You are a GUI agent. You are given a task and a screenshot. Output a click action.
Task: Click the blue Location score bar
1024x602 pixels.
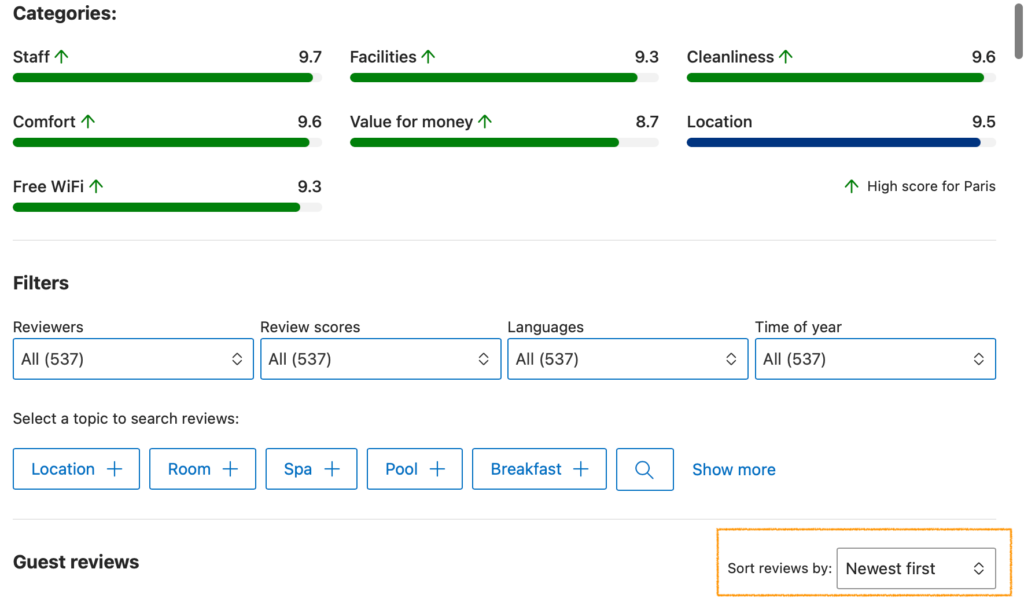(x=841, y=142)
